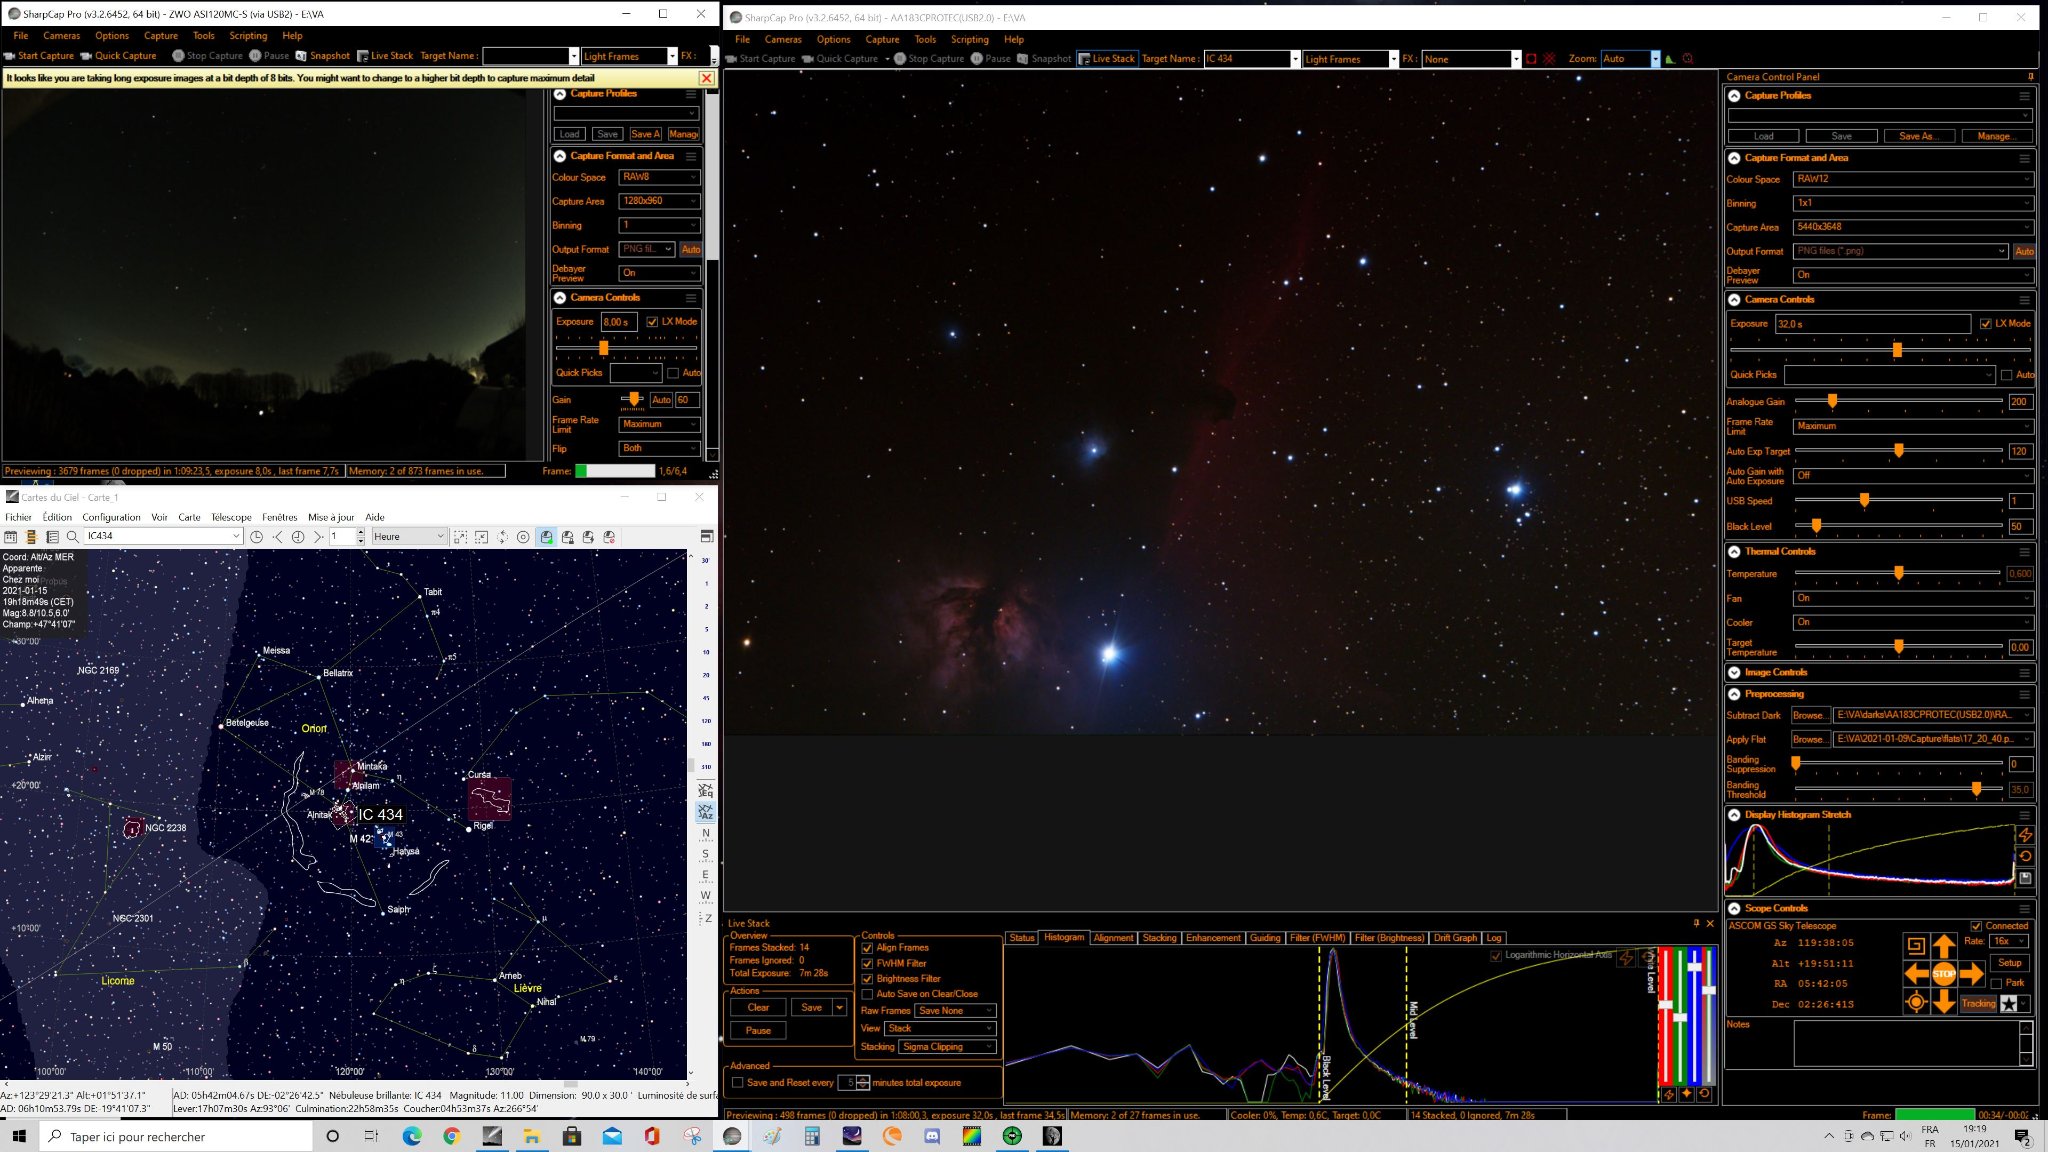Image resolution: width=2048 pixels, height=1152 pixels.
Task: Toggle the telescope Connected checkbox
Action: tap(1976, 927)
